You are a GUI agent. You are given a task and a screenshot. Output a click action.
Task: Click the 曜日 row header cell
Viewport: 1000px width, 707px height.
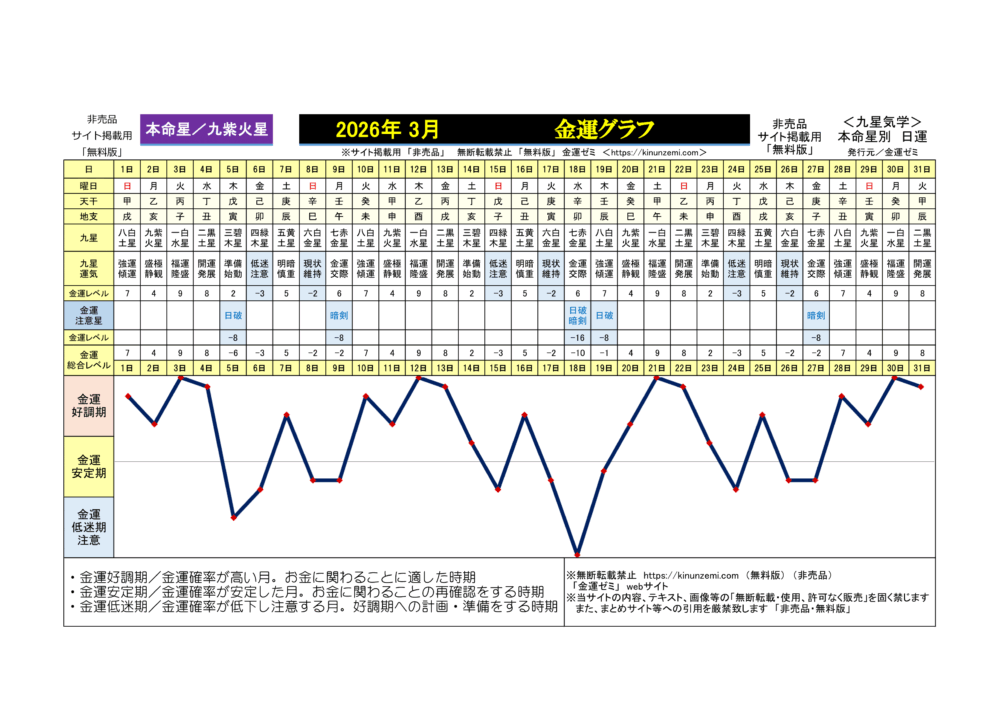pos(89,186)
